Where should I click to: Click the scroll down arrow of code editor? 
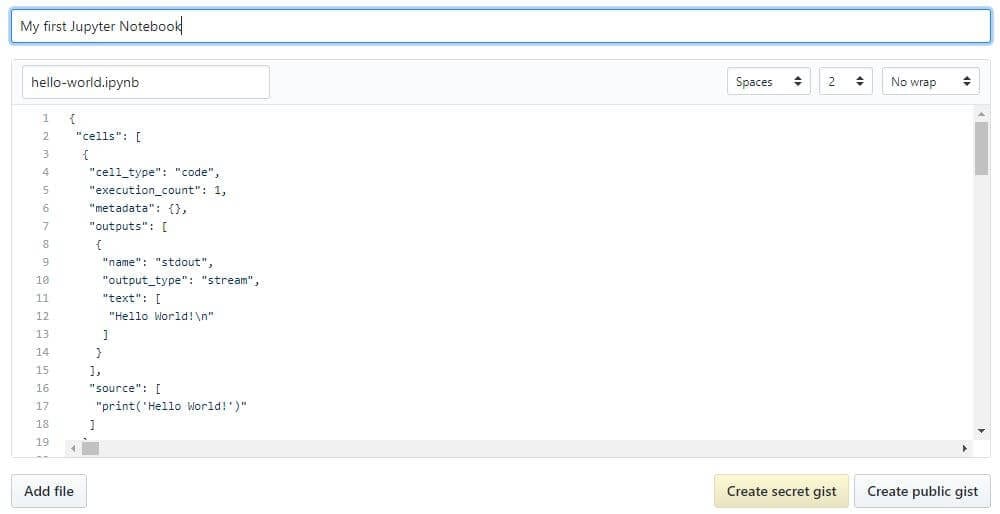click(981, 430)
